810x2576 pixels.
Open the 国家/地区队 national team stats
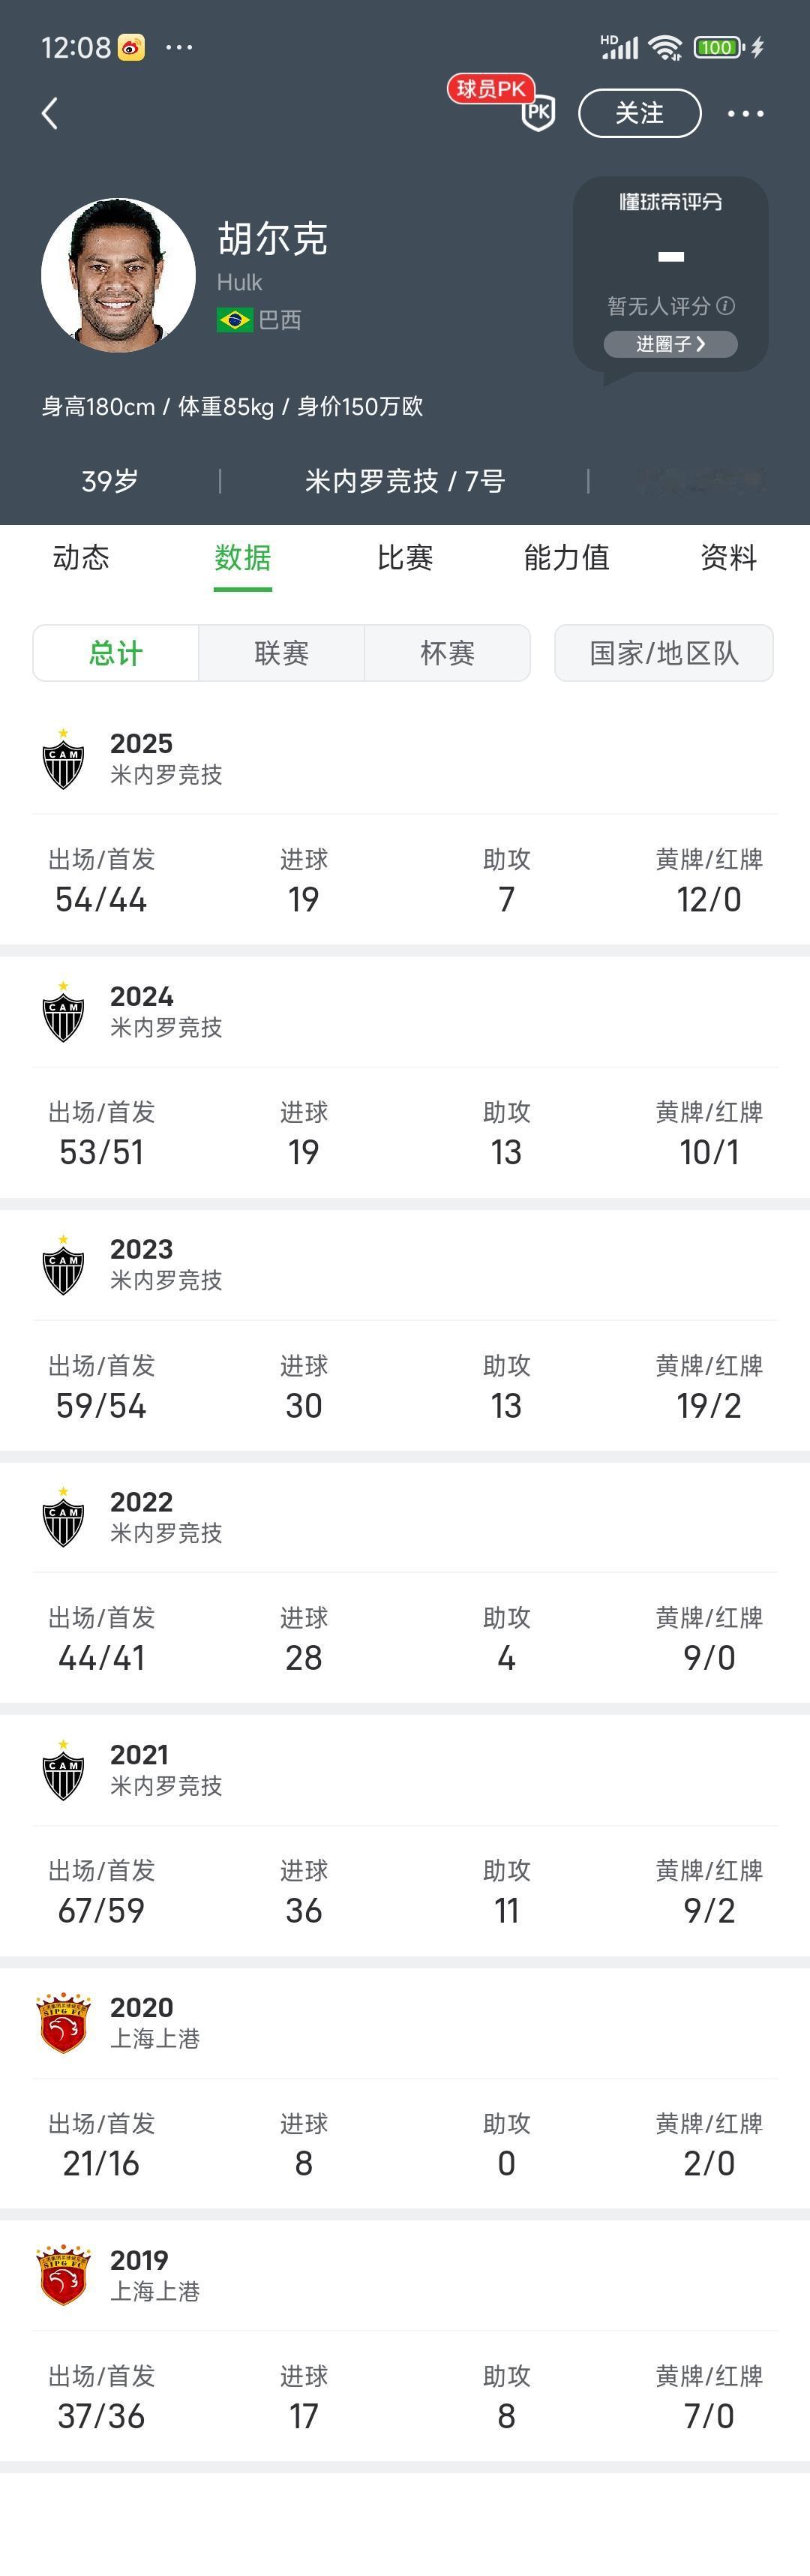tap(663, 652)
